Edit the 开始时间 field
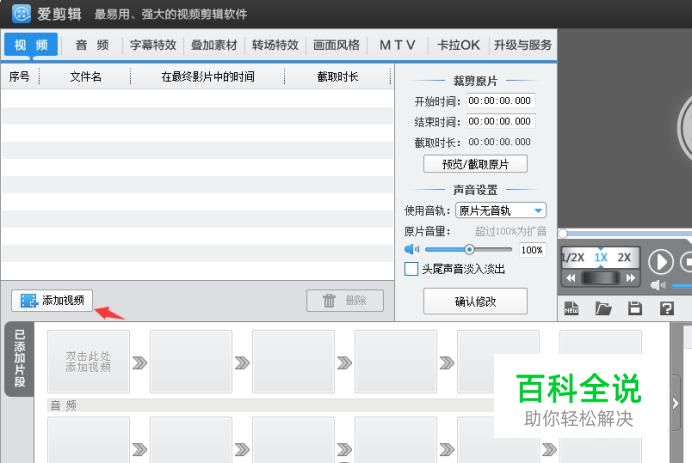 (x=501, y=101)
